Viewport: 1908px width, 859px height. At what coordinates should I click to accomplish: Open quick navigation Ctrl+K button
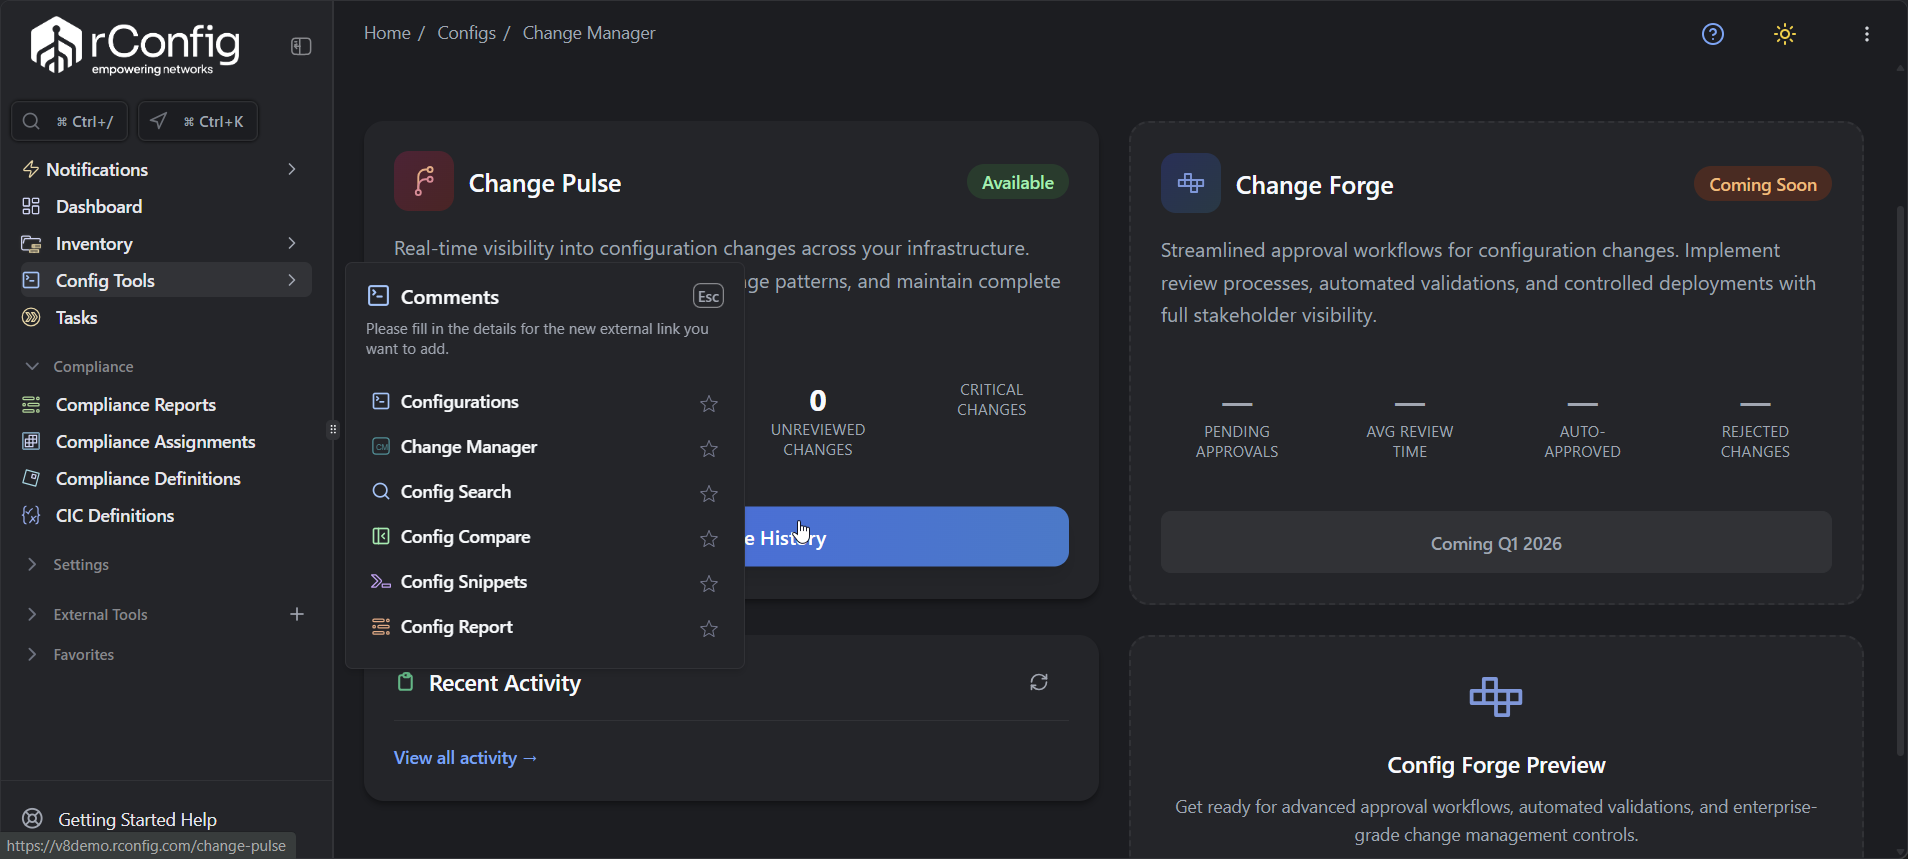tap(198, 121)
